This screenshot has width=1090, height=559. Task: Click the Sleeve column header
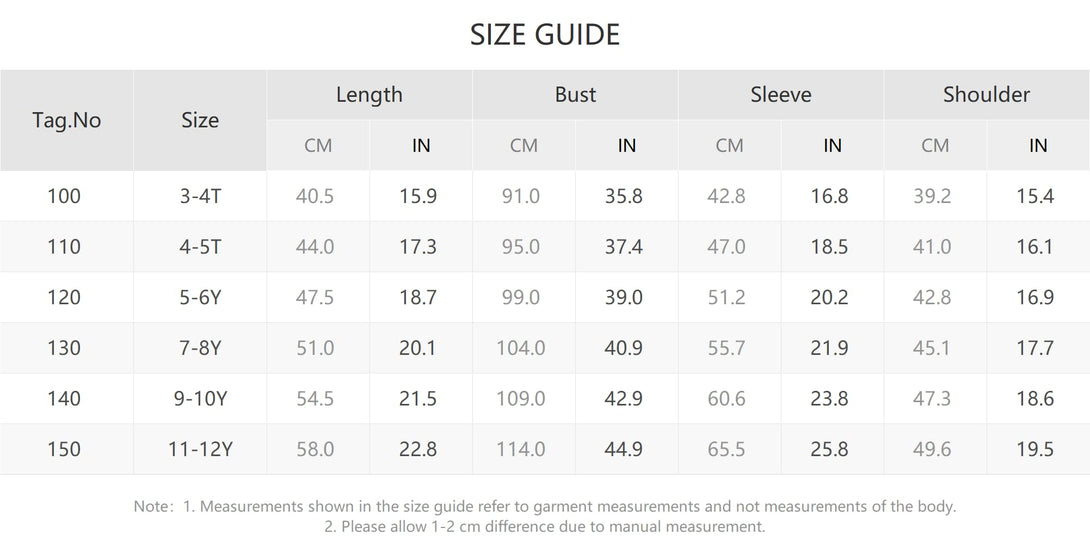click(x=781, y=95)
